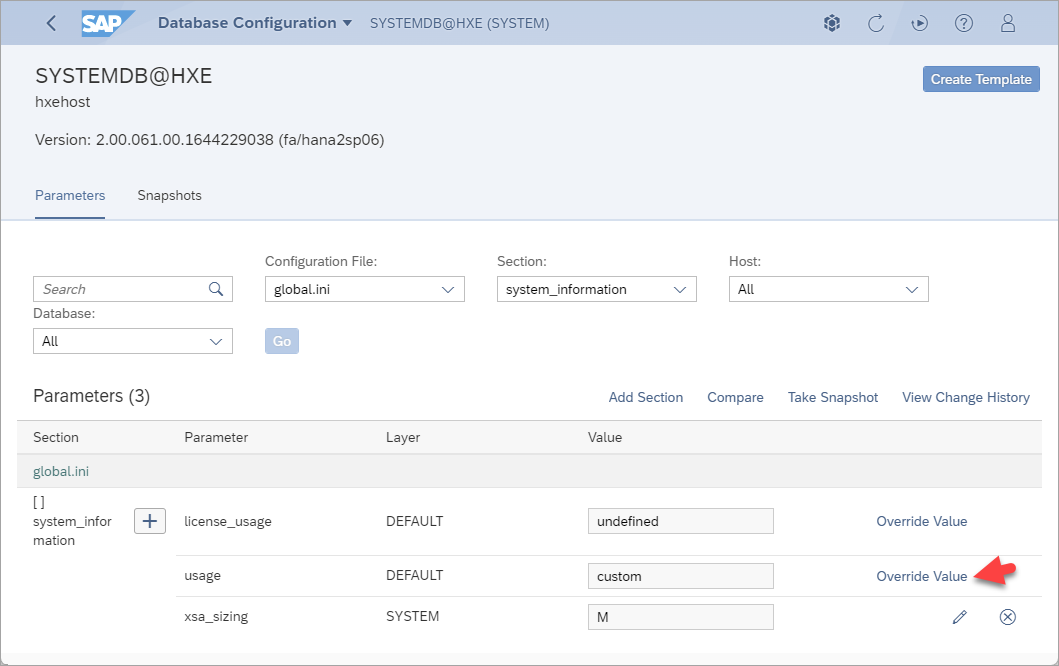The image size is (1059, 666).
Task: Click the usage value field showing custom
Action: [x=681, y=576]
